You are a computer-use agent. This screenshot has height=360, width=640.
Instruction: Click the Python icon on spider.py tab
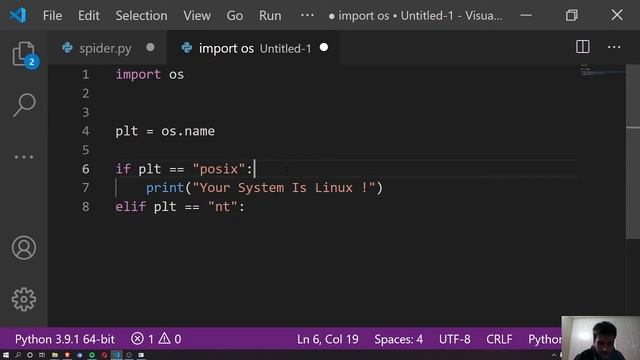click(x=67, y=48)
